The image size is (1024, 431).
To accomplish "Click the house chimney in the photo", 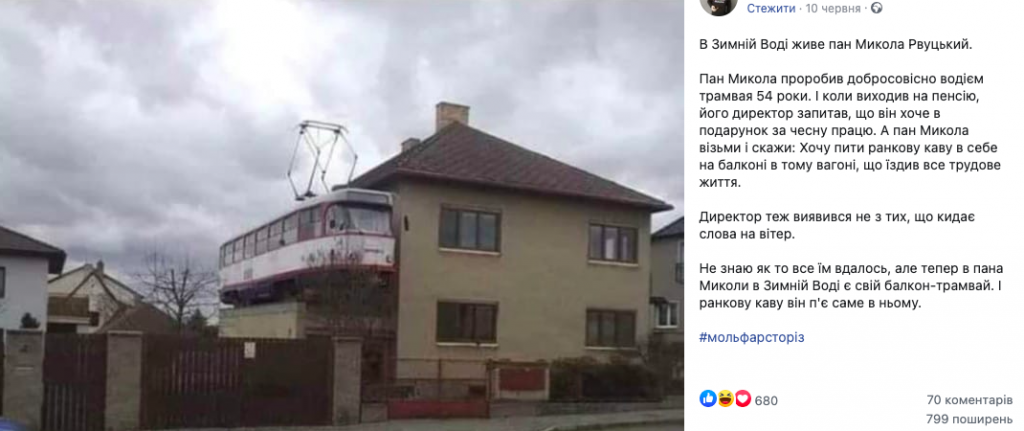I will tap(452, 116).
